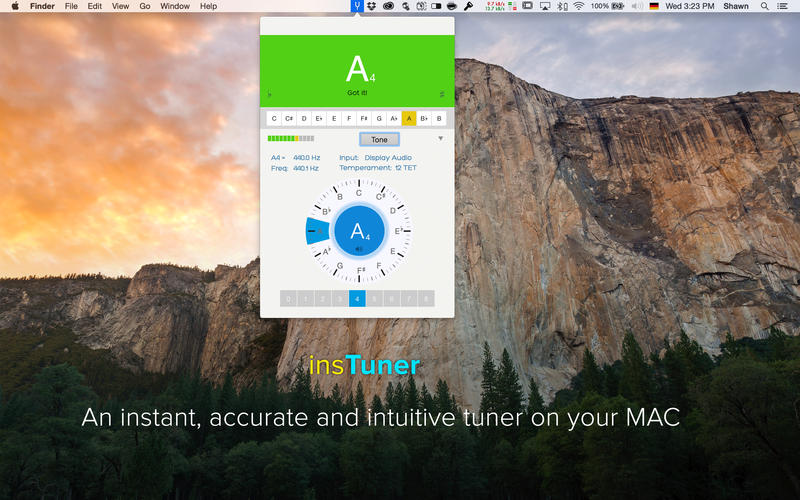Screen dimensions: 800x500
Task: Open the Finder application menu
Action: [42, 6]
